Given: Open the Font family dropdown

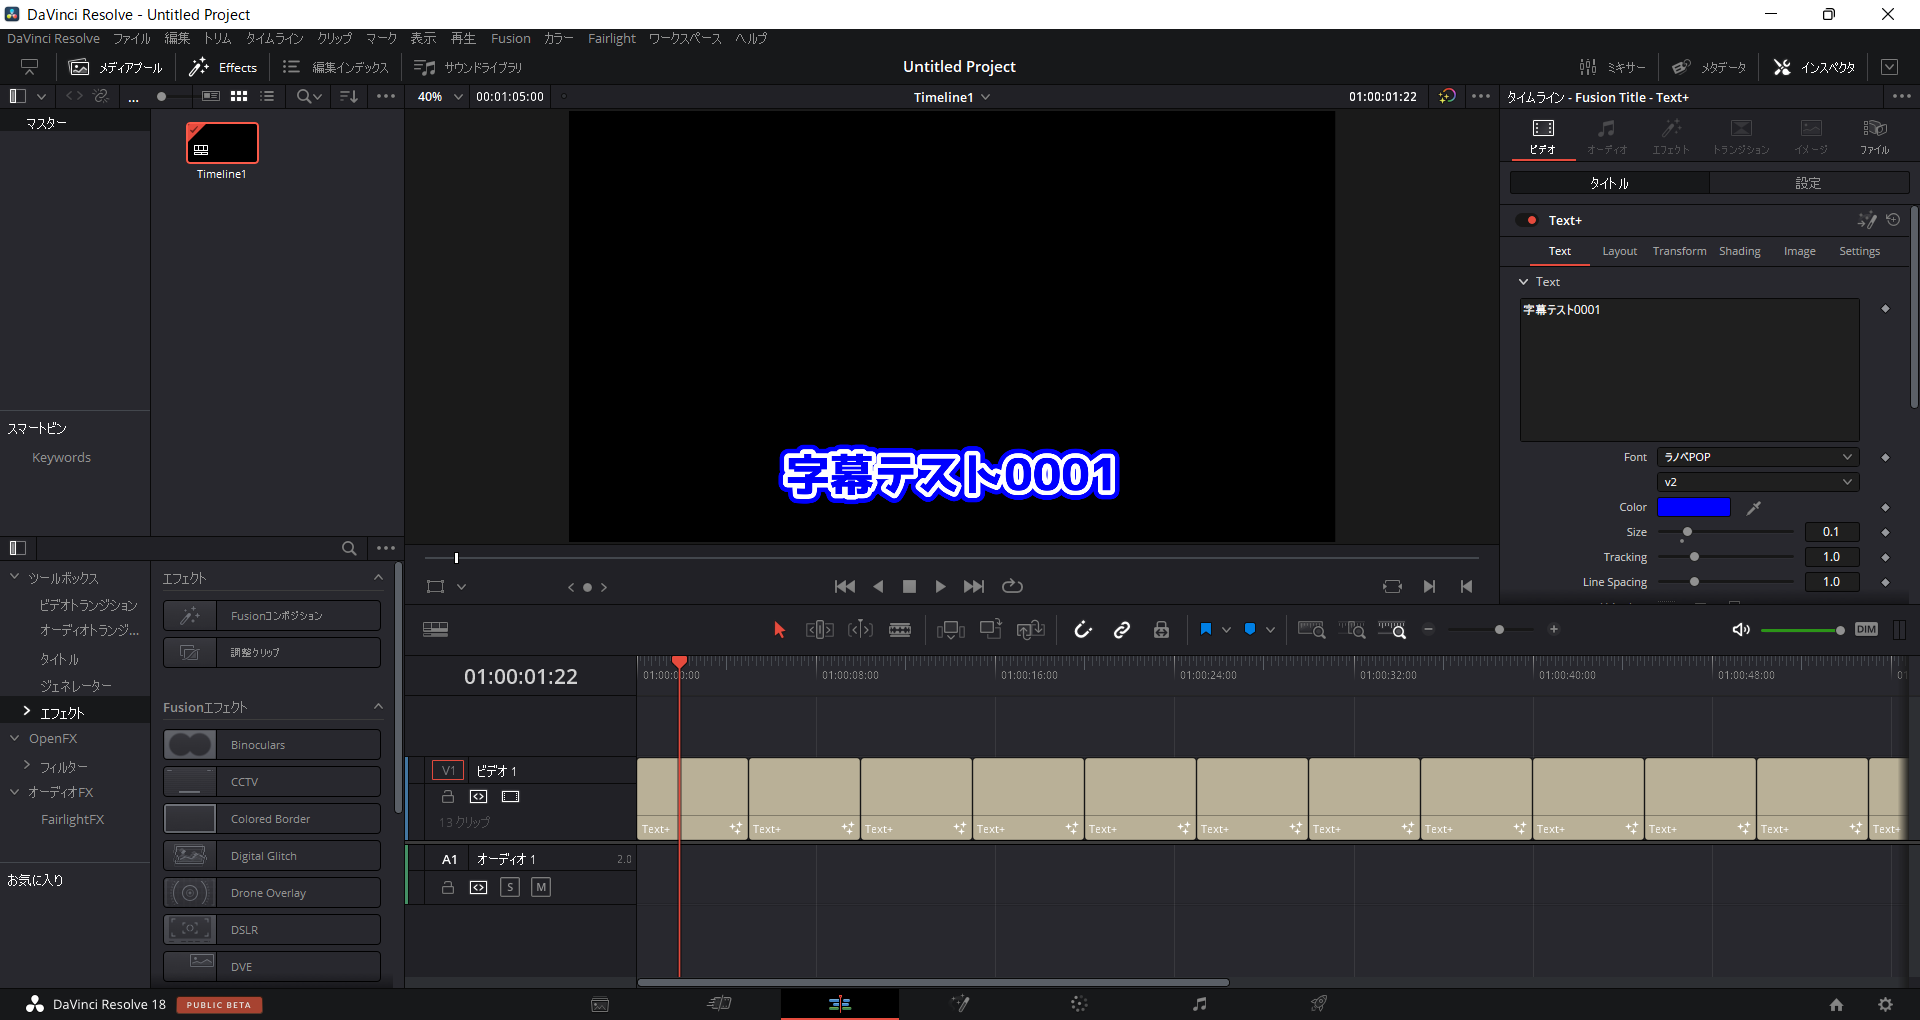Looking at the screenshot, I should coord(1758,457).
